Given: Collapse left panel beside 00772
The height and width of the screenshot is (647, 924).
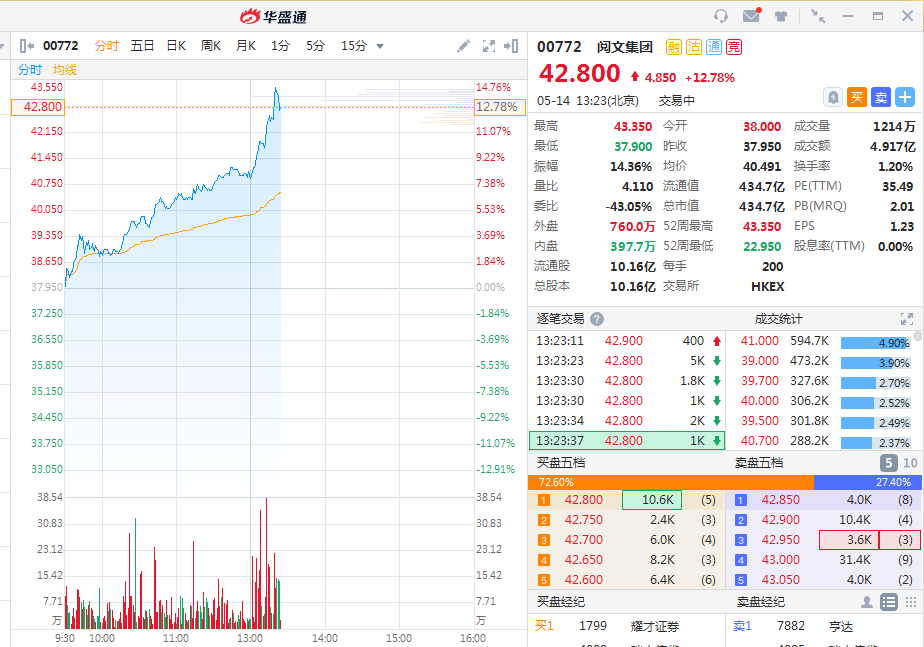Looking at the screenshot, I should click(x=26, y=46).
